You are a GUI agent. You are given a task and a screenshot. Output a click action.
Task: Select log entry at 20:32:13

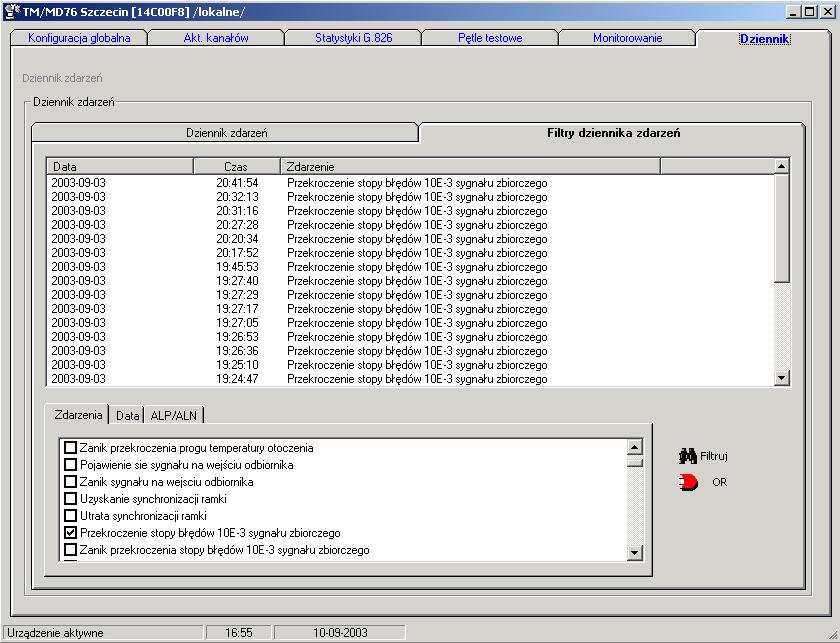pyautogui.click(x=410, y=197)
